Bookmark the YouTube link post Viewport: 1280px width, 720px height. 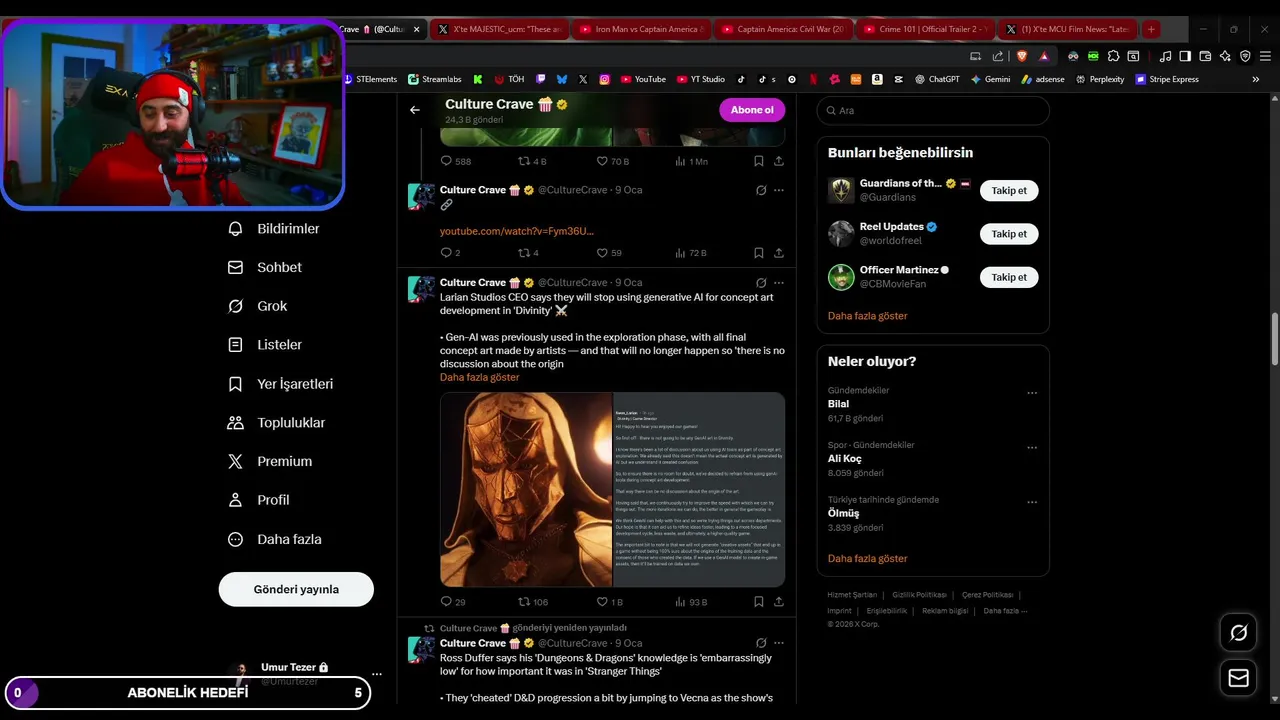[x=759, y=253]
